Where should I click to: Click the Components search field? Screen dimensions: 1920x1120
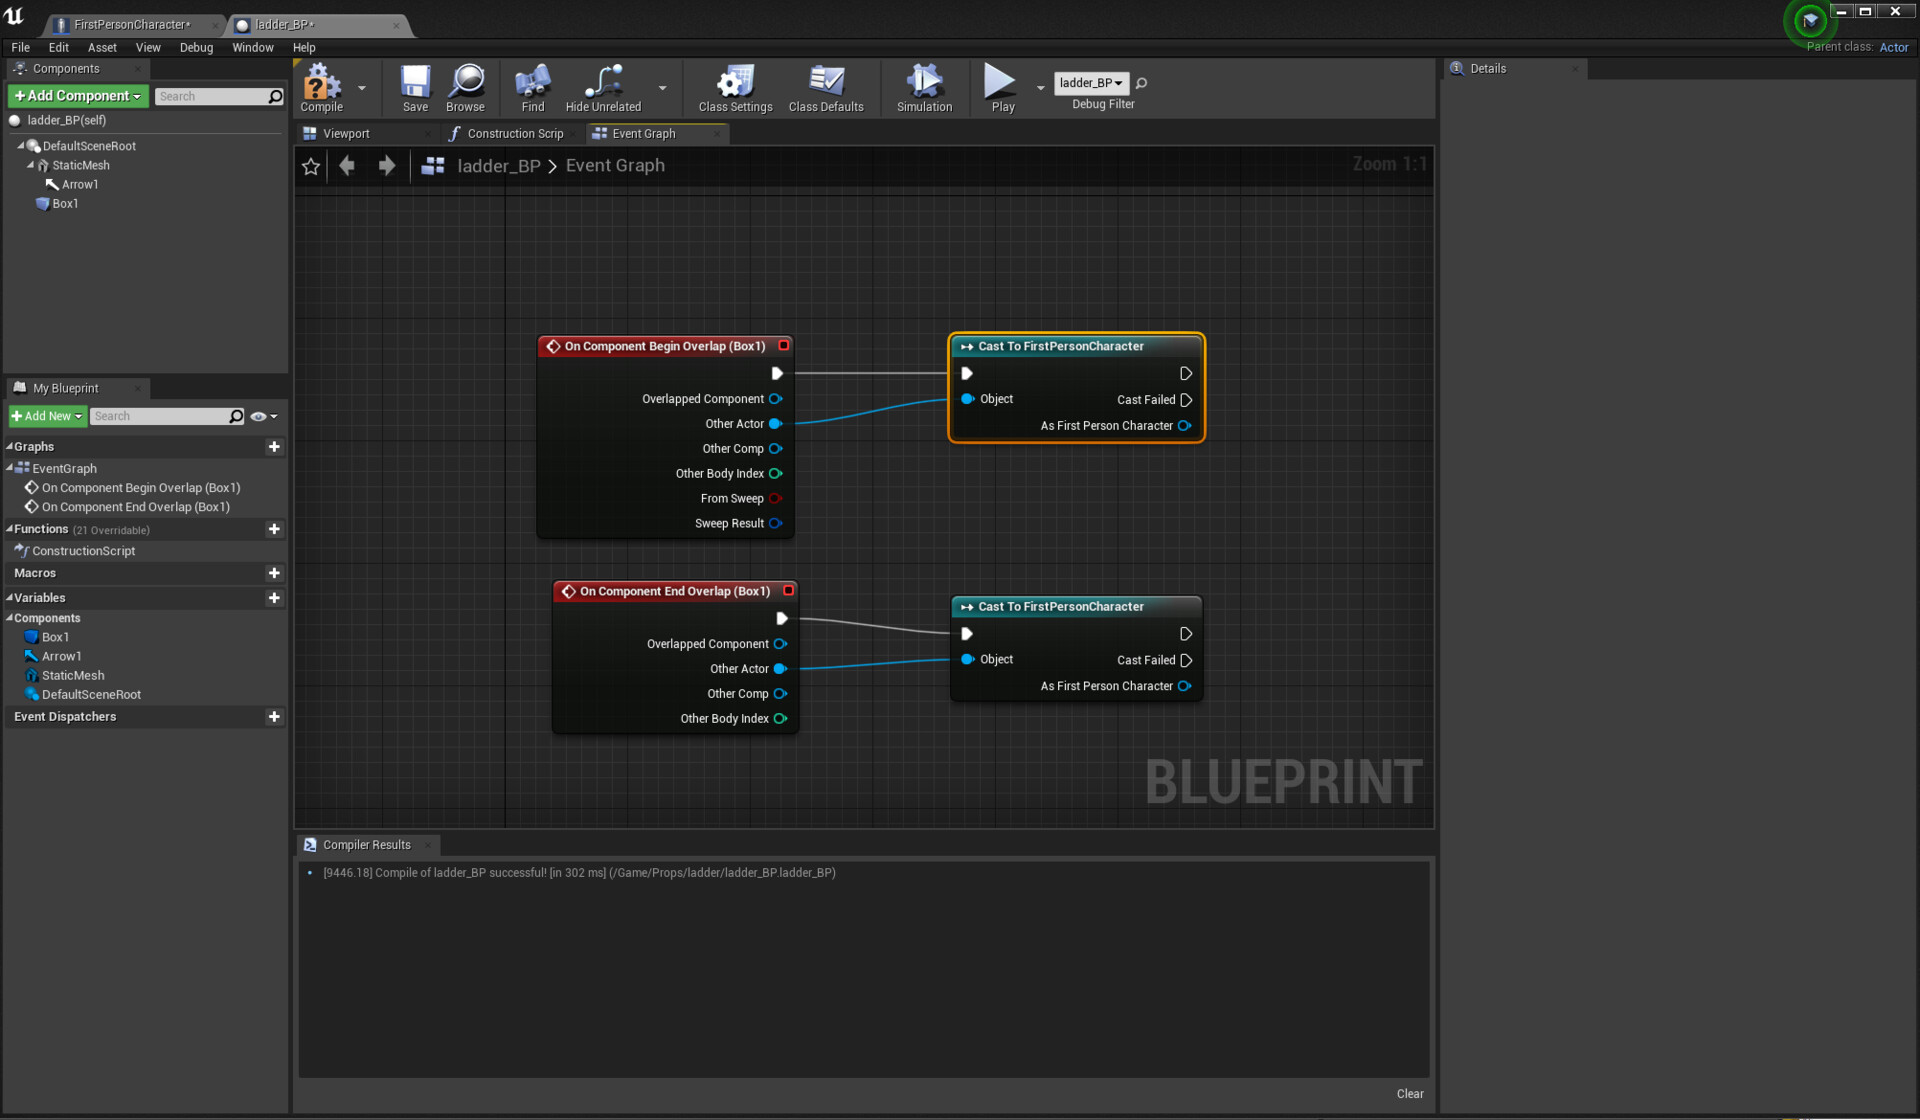212,97
